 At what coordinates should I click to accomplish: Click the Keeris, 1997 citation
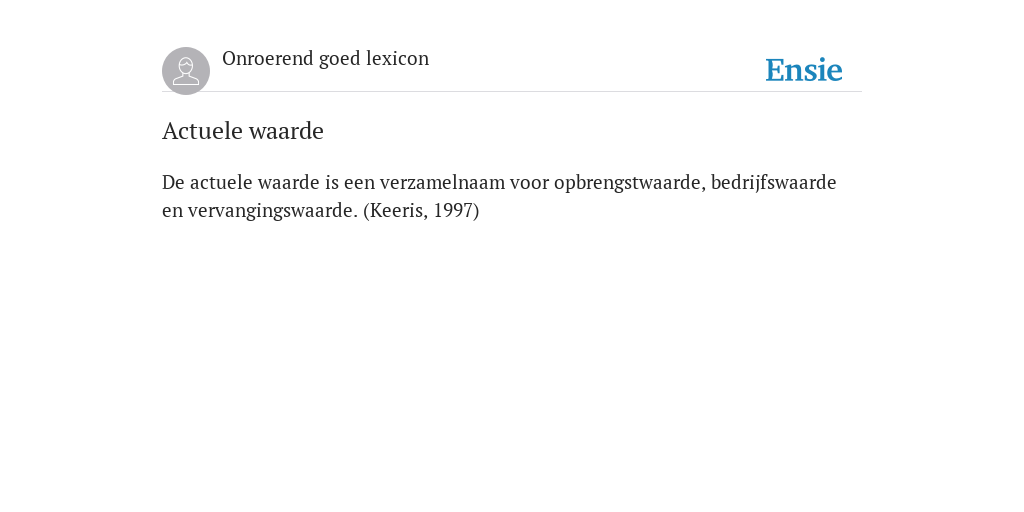[421, 211]
